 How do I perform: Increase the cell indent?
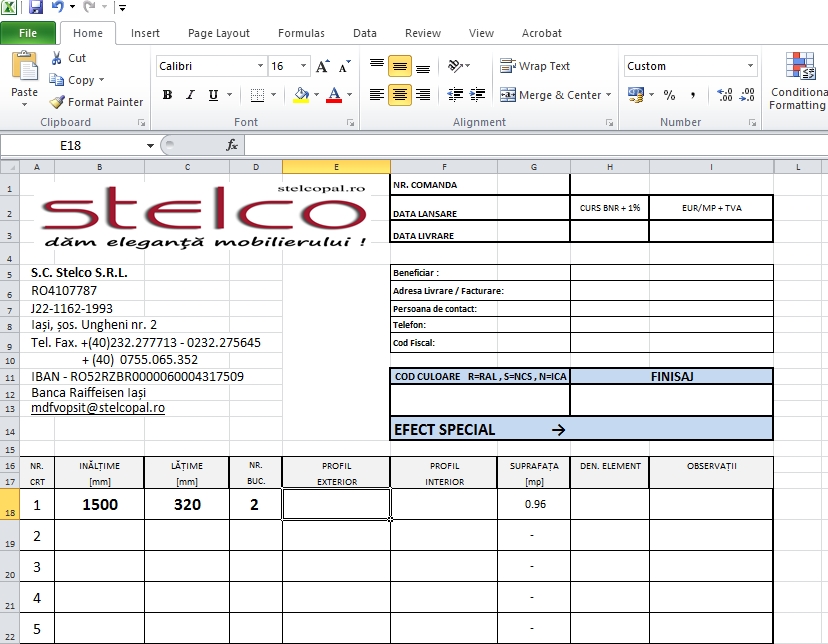pos(477,95)
